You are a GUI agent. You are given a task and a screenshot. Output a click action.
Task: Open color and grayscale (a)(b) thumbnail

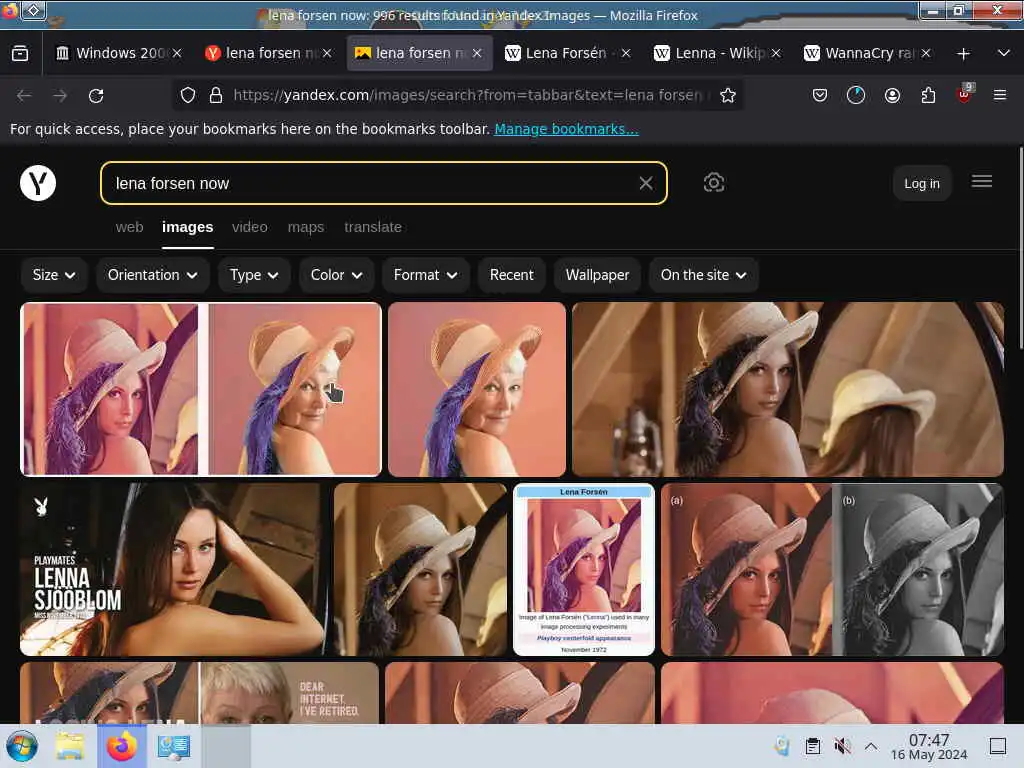832,569
